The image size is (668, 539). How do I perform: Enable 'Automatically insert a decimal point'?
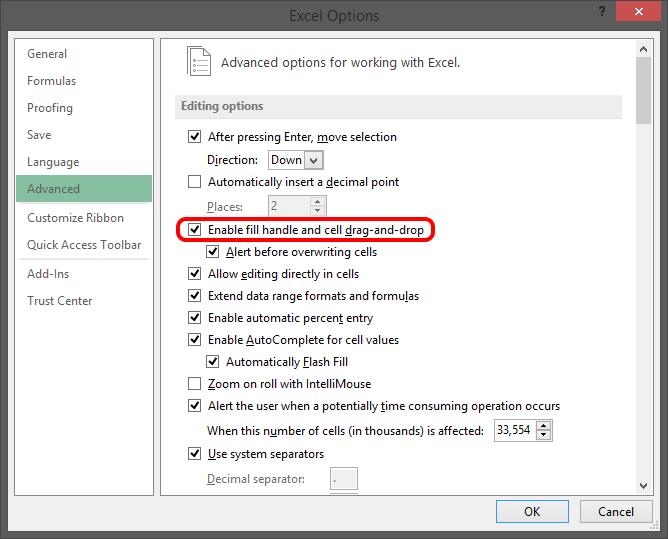click(194, 182)
